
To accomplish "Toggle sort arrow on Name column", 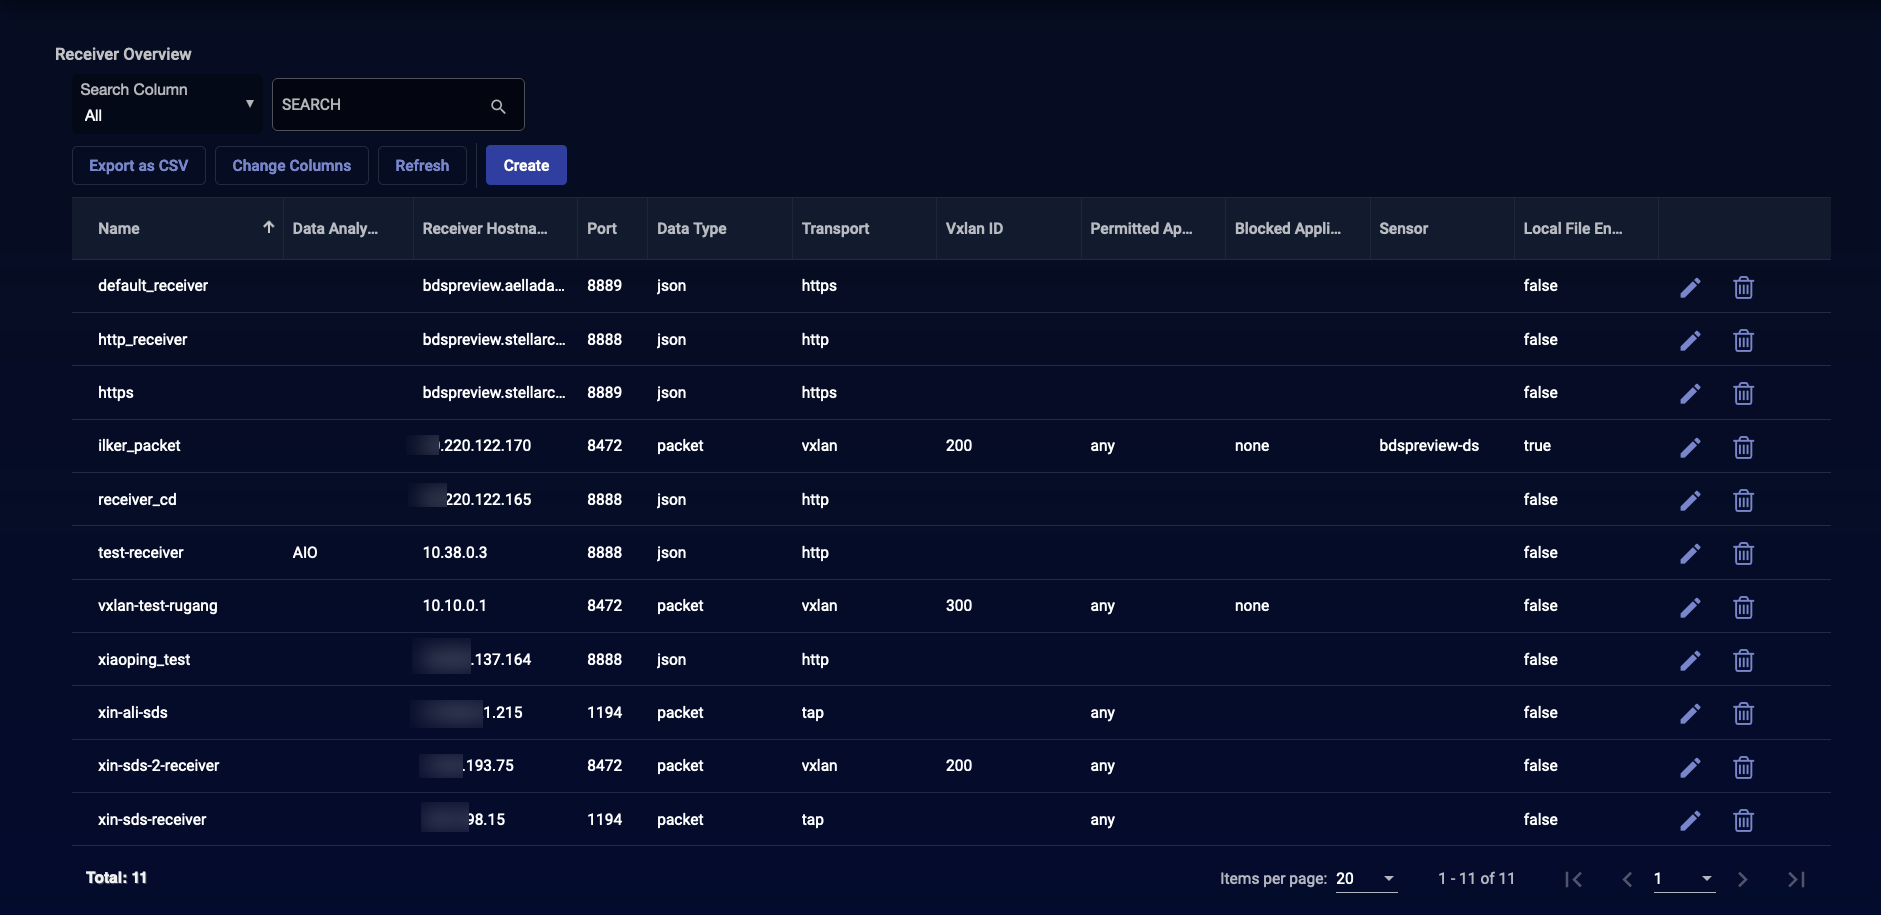I will pos(268,228).
